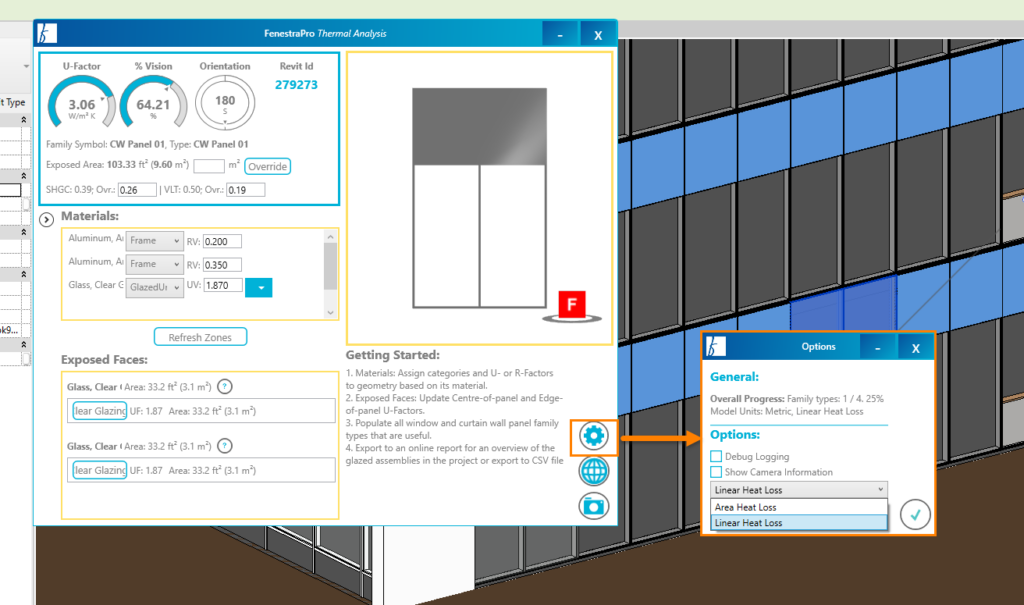Click the Orientation dial showing 180
Viewport: 1024px width, 605px height.
click(225, 103)
